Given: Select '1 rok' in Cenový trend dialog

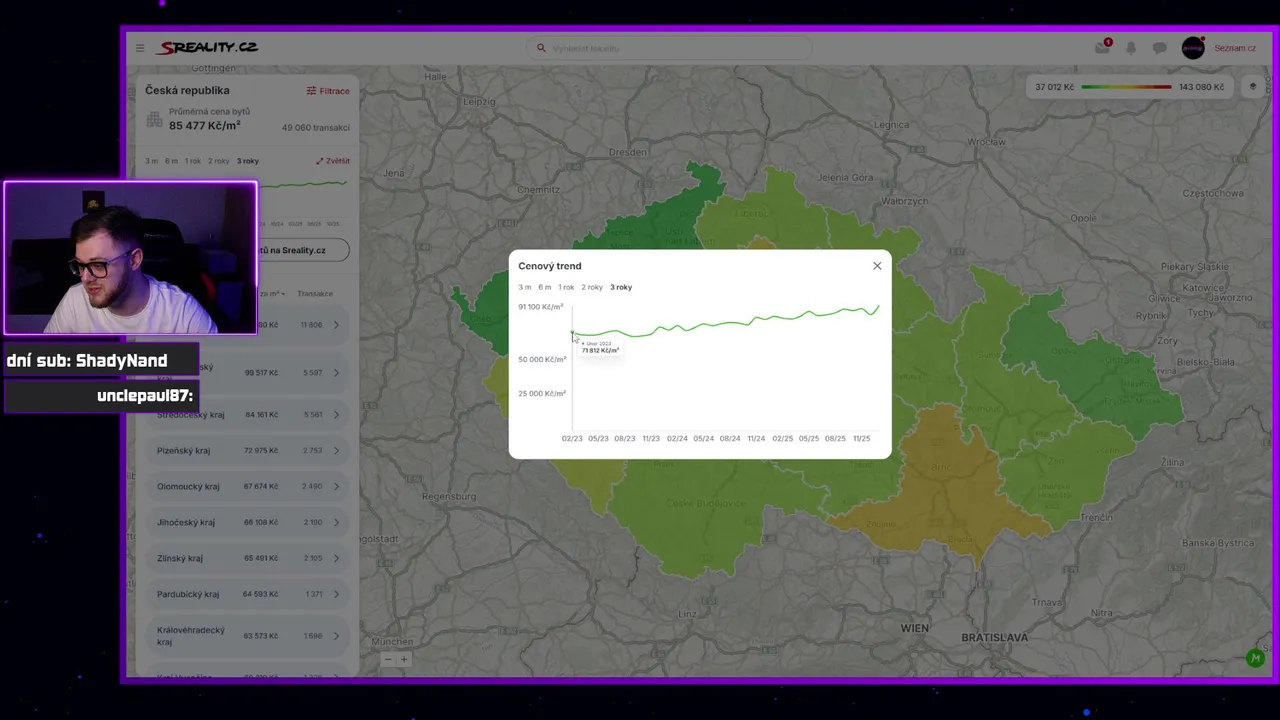Looking at the screenshot, I should point(566,287).
